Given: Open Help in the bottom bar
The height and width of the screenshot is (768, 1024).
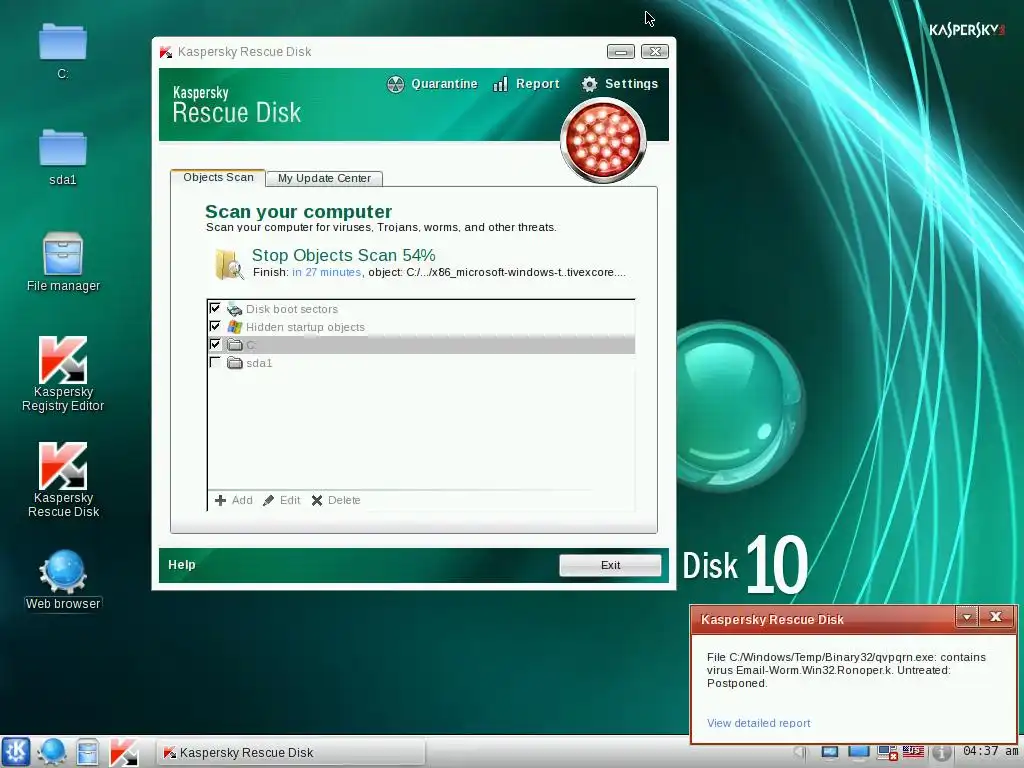Looking at the screenshot, I should click(182, 565).
